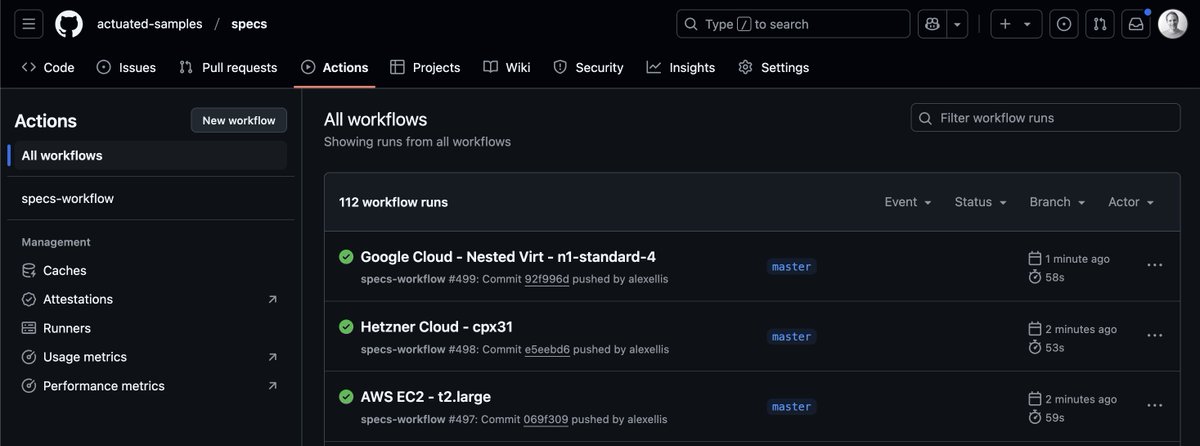Click the Filter workflow runs field
The height and width of the screenshot is (446, 1200).
[x=1045, y=118]
